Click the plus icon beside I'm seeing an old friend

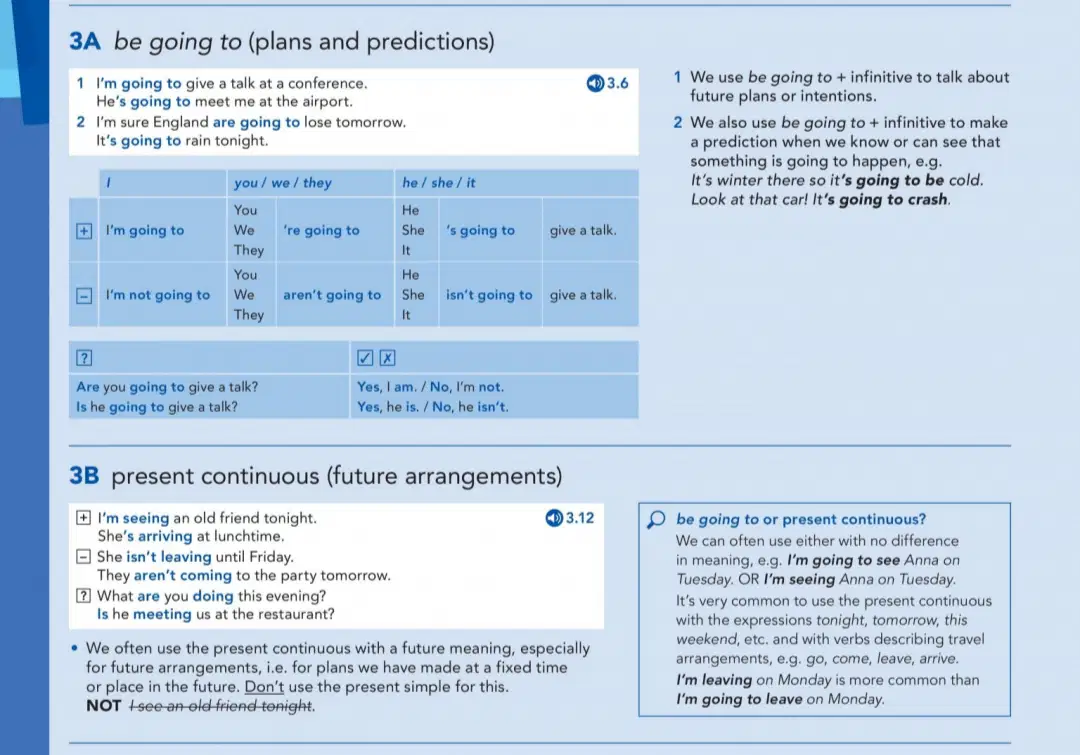pos(83,517)
